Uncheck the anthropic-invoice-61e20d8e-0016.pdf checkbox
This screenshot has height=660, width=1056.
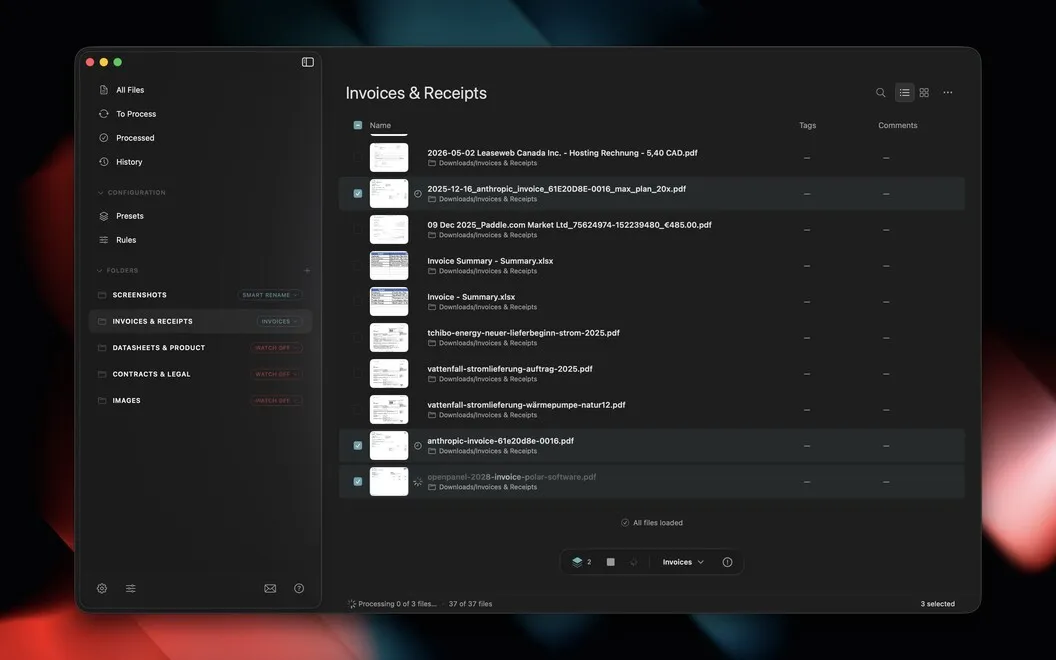pos(358,445)
